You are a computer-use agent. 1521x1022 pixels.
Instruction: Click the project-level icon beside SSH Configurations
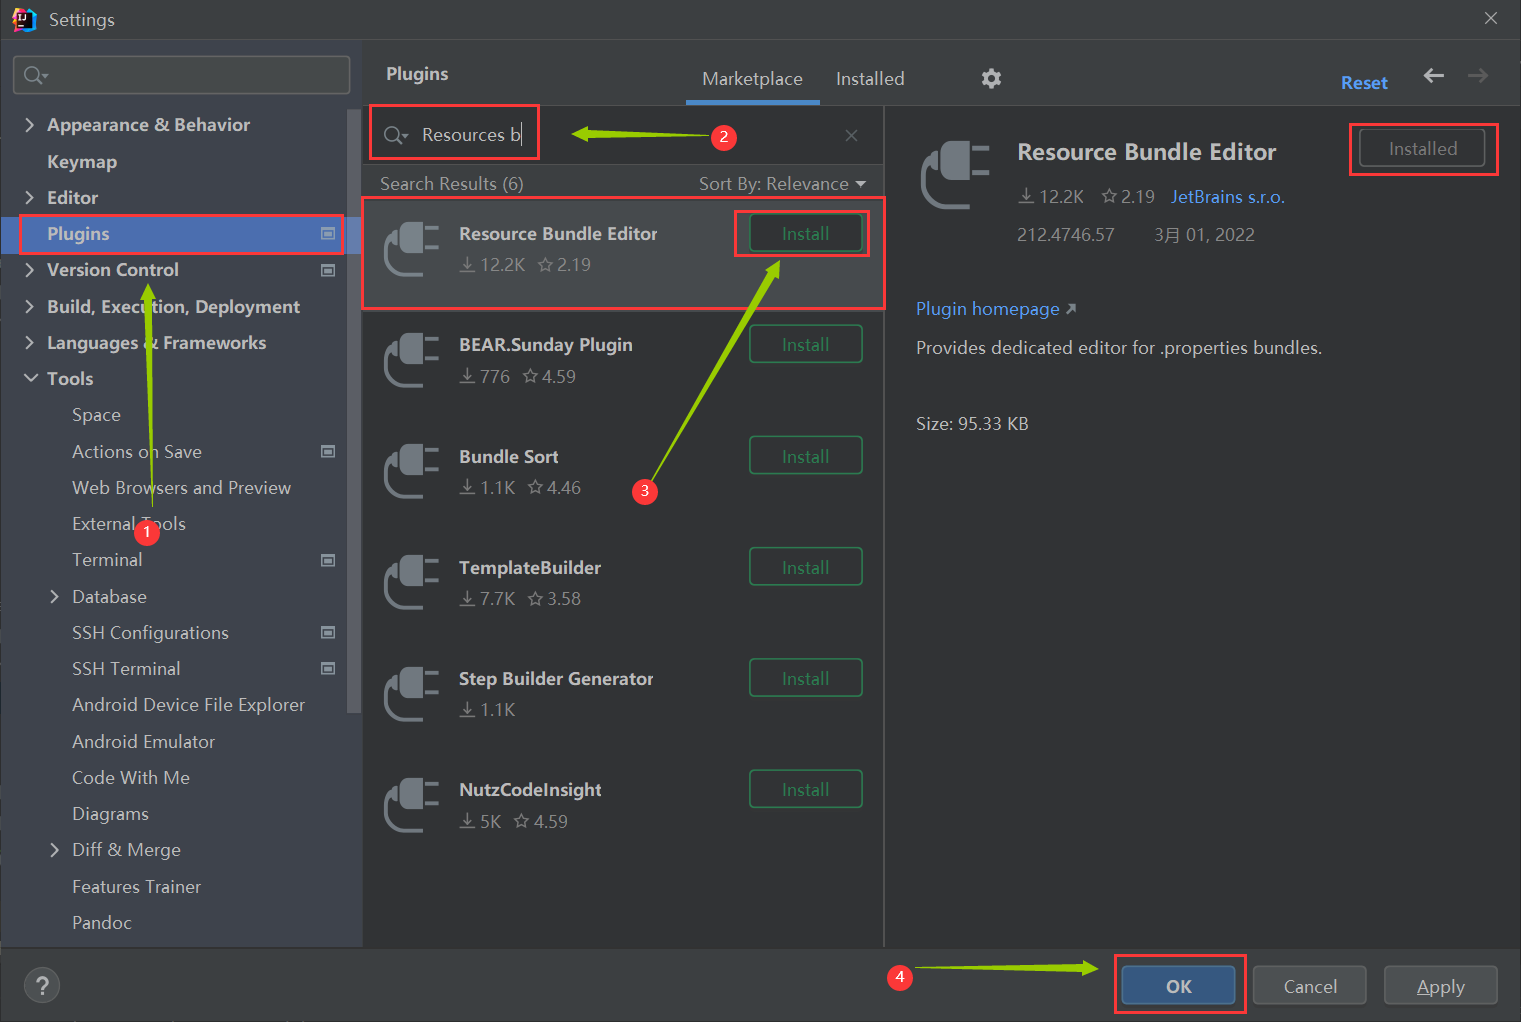(x=327, y=632)
